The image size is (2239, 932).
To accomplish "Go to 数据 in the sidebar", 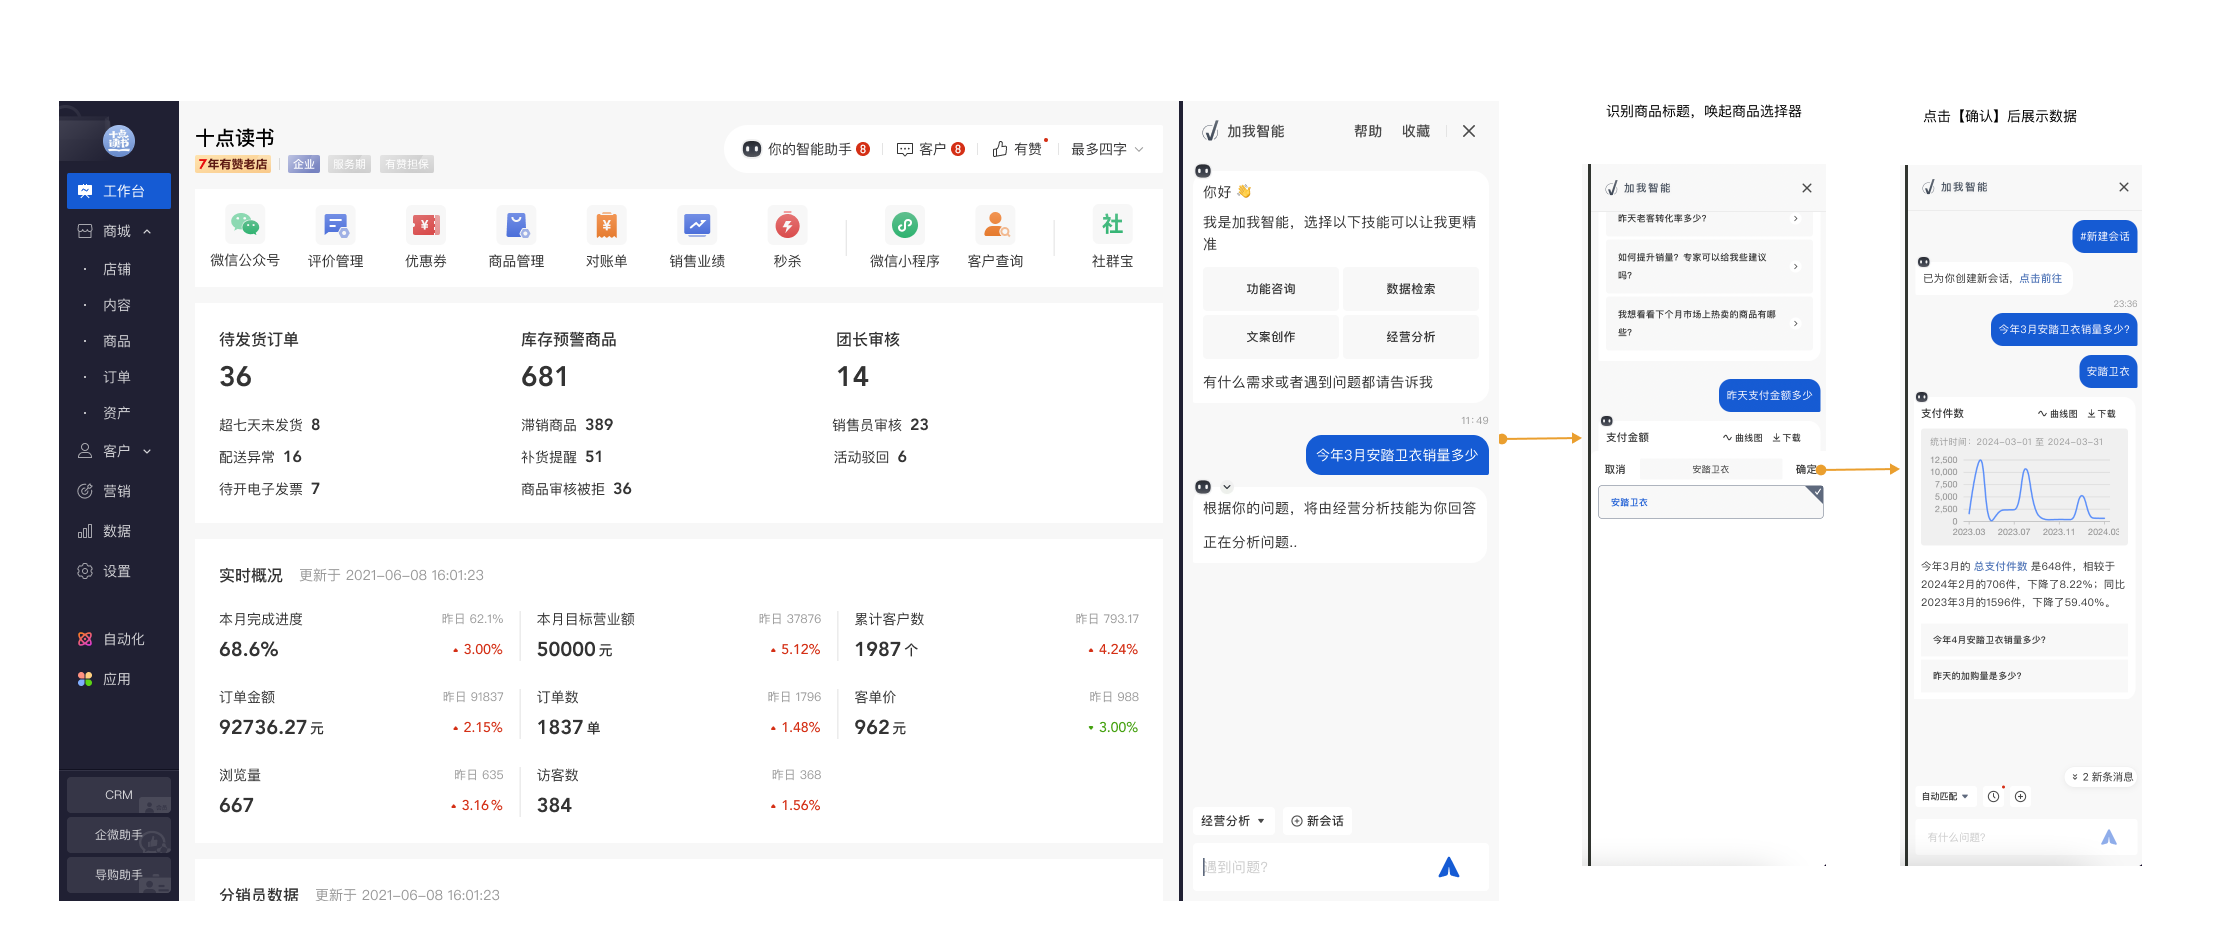I will click(x=117, y=531).
